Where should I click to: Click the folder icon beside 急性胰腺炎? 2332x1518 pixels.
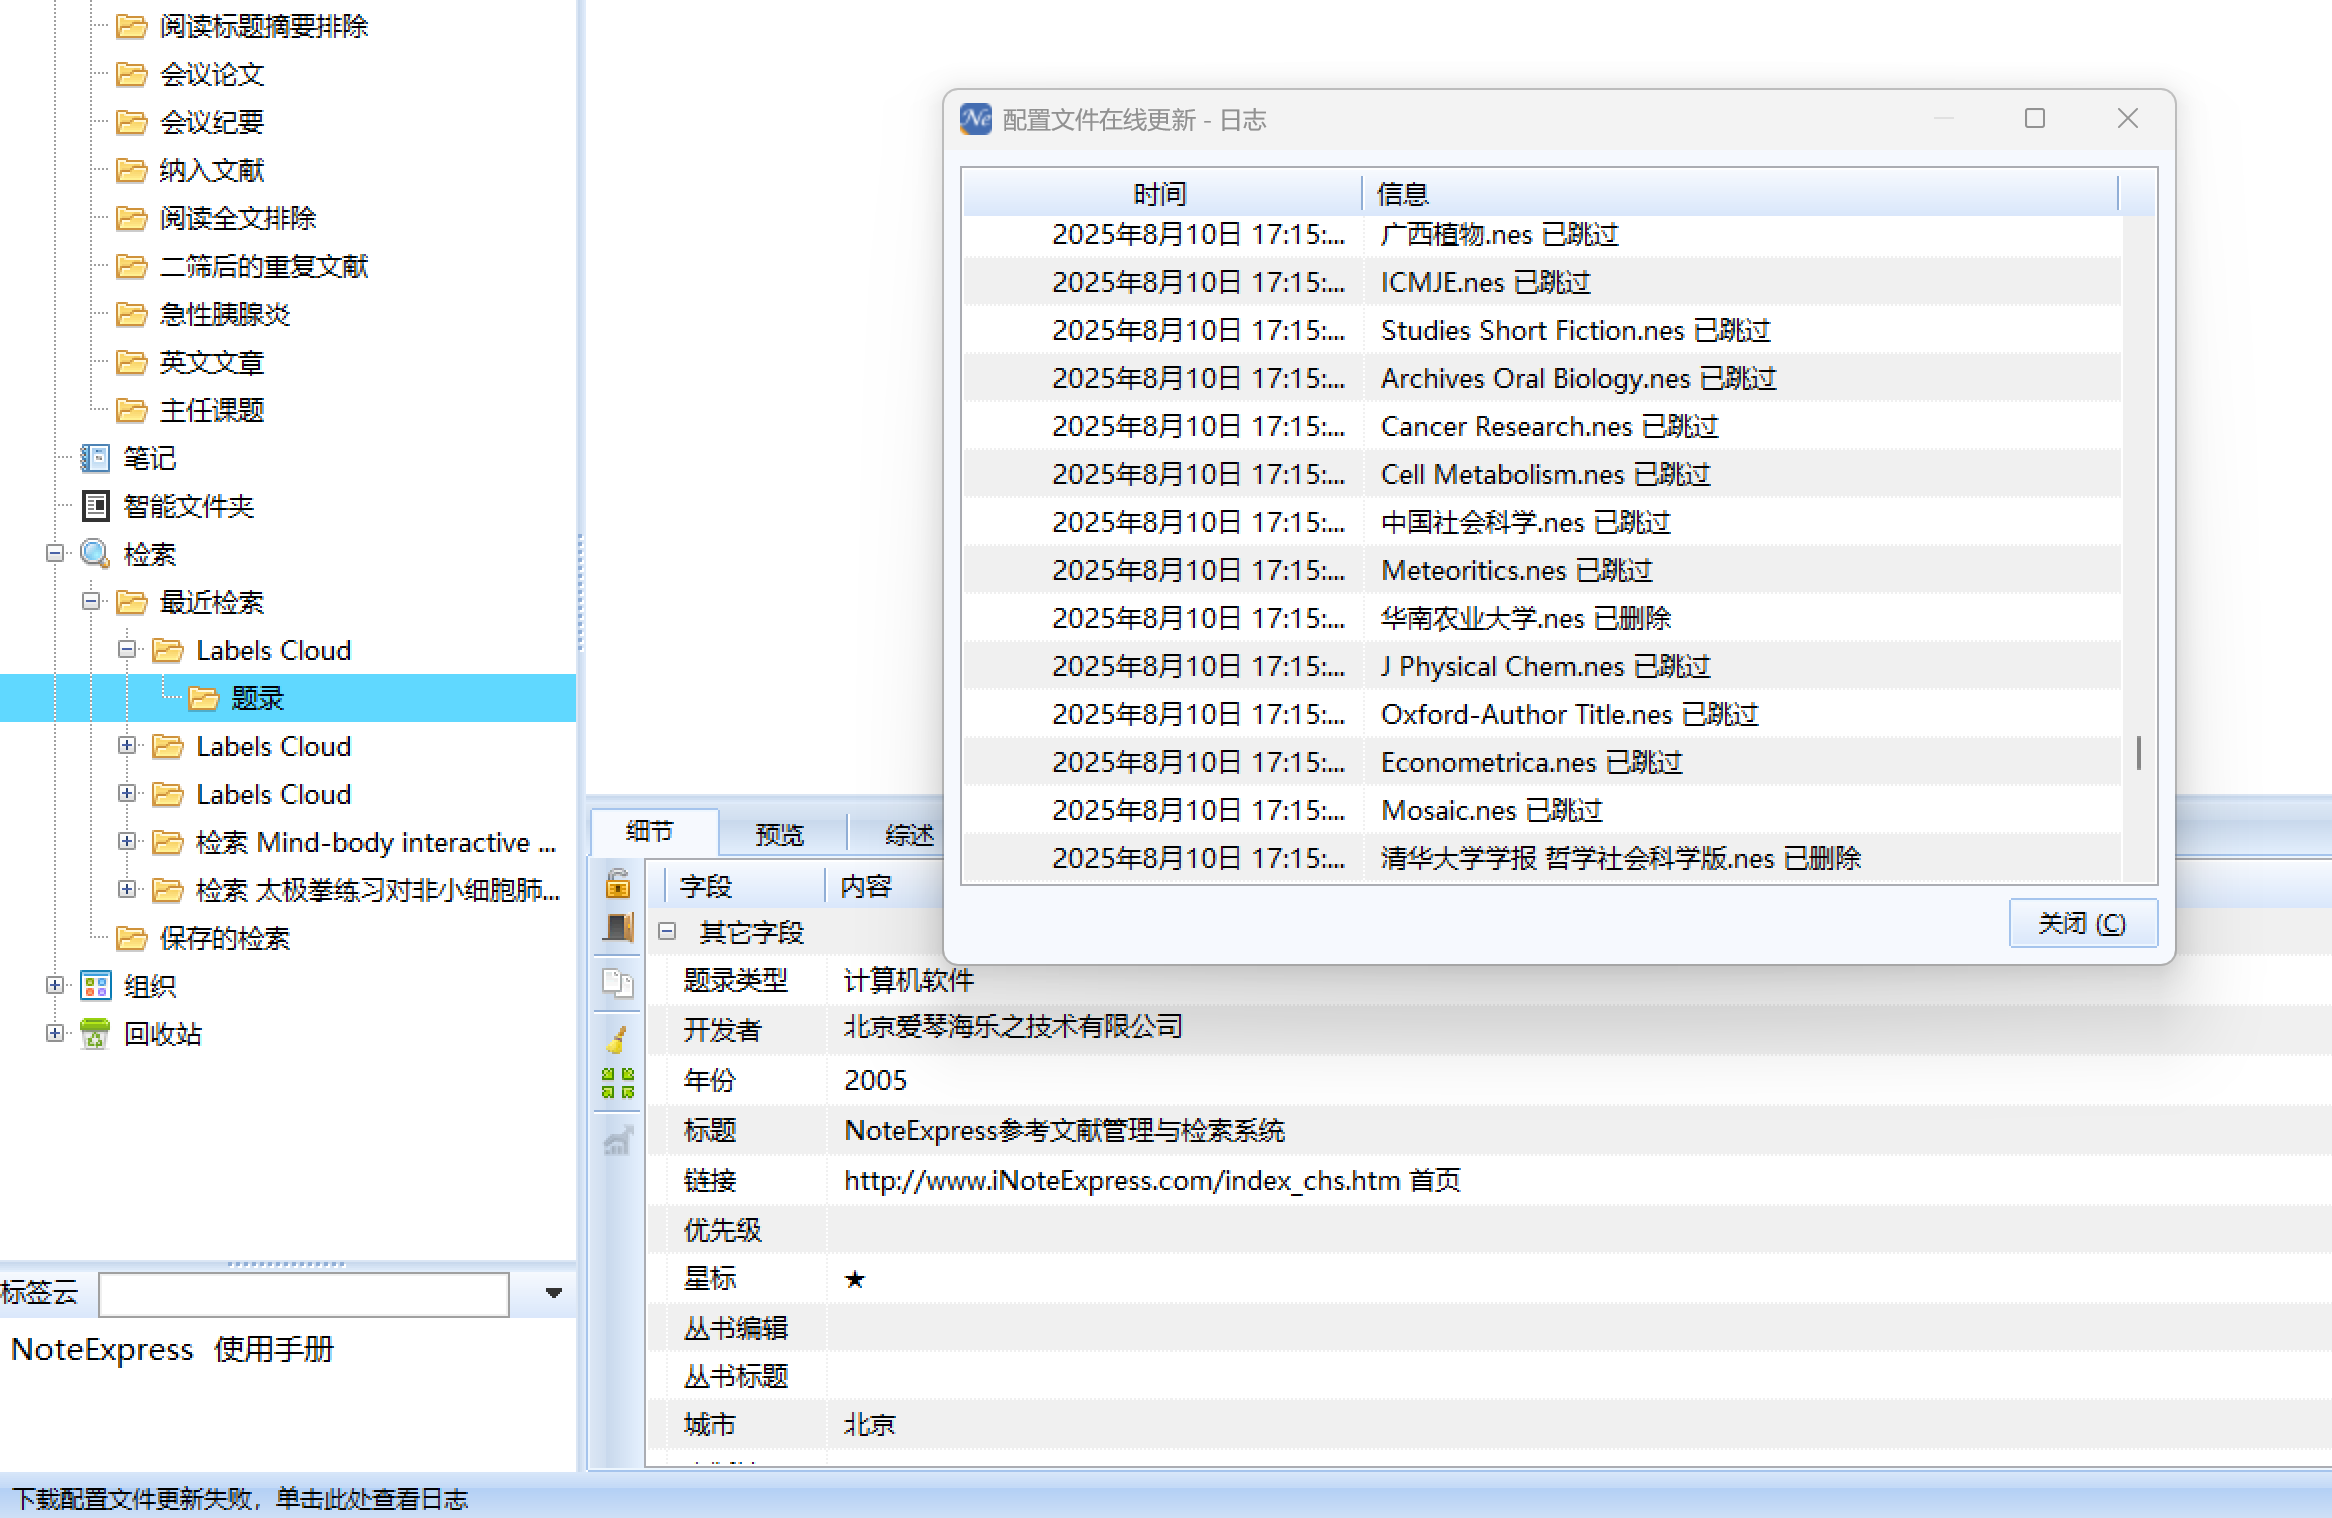[x=131, y=314]
